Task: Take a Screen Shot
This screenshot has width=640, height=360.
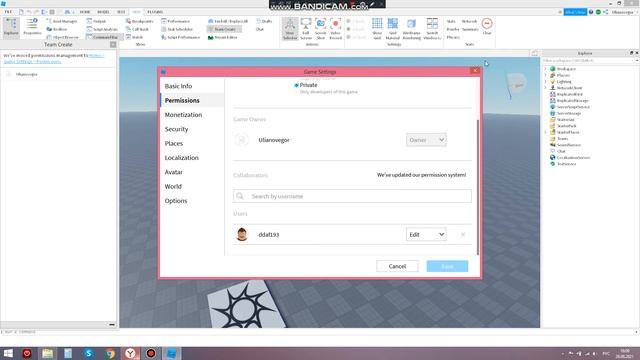Action: [x=320, y=29]
